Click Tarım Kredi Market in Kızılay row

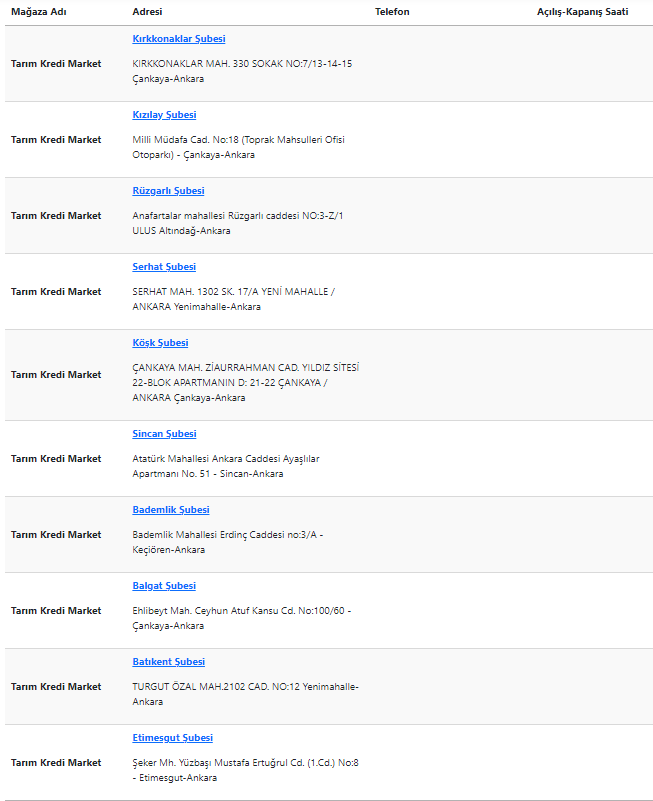point(56,140)
